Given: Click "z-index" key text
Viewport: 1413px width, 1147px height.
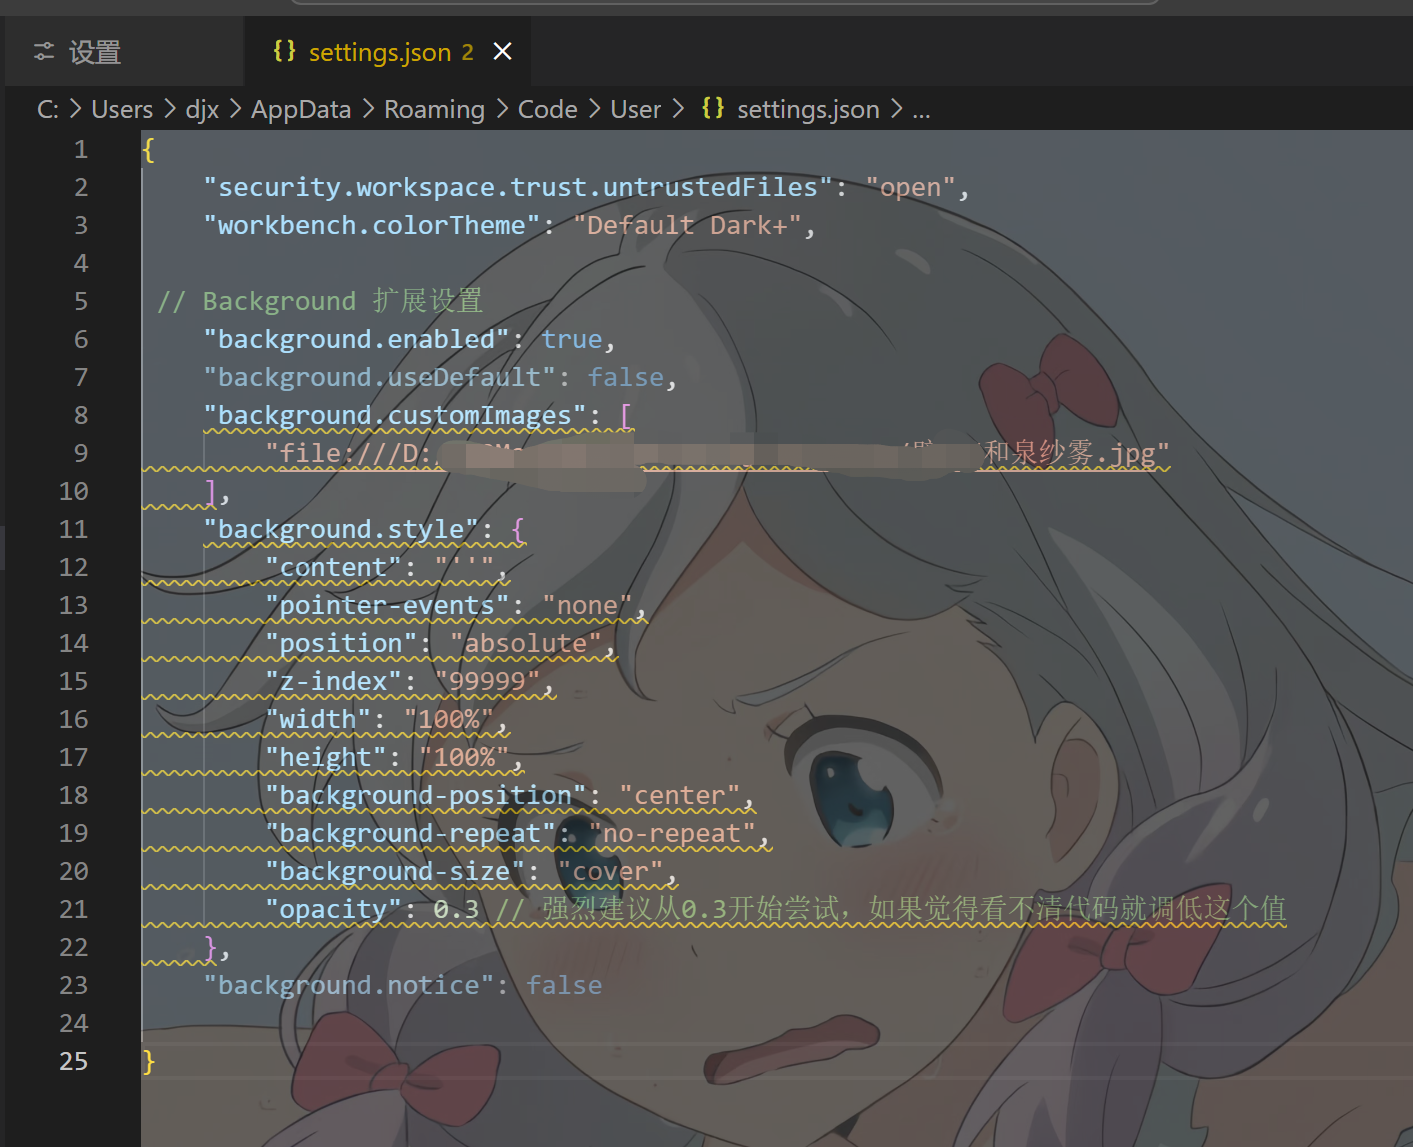Looking at the screenshot, I should pyautogui.click(x=334, y=682).
